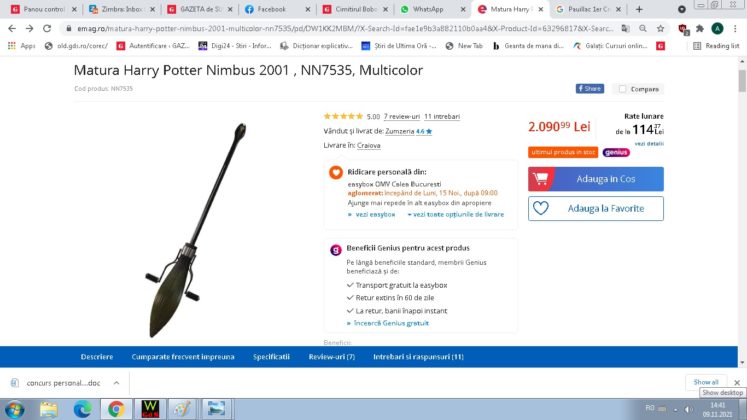Open a new browser tab with plus
This screenshot has width=747, height=420.
click(639, 9)
